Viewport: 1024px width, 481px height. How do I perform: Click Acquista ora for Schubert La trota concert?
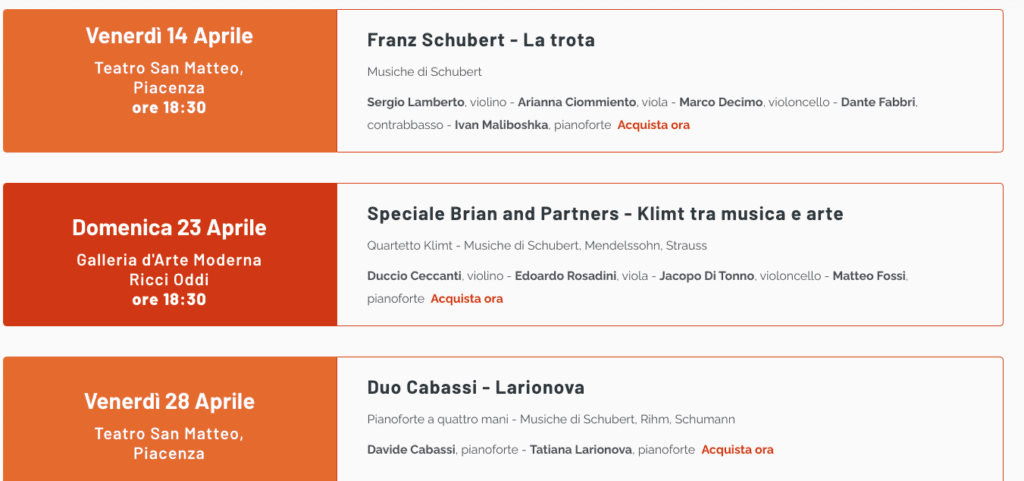[653, 125]
